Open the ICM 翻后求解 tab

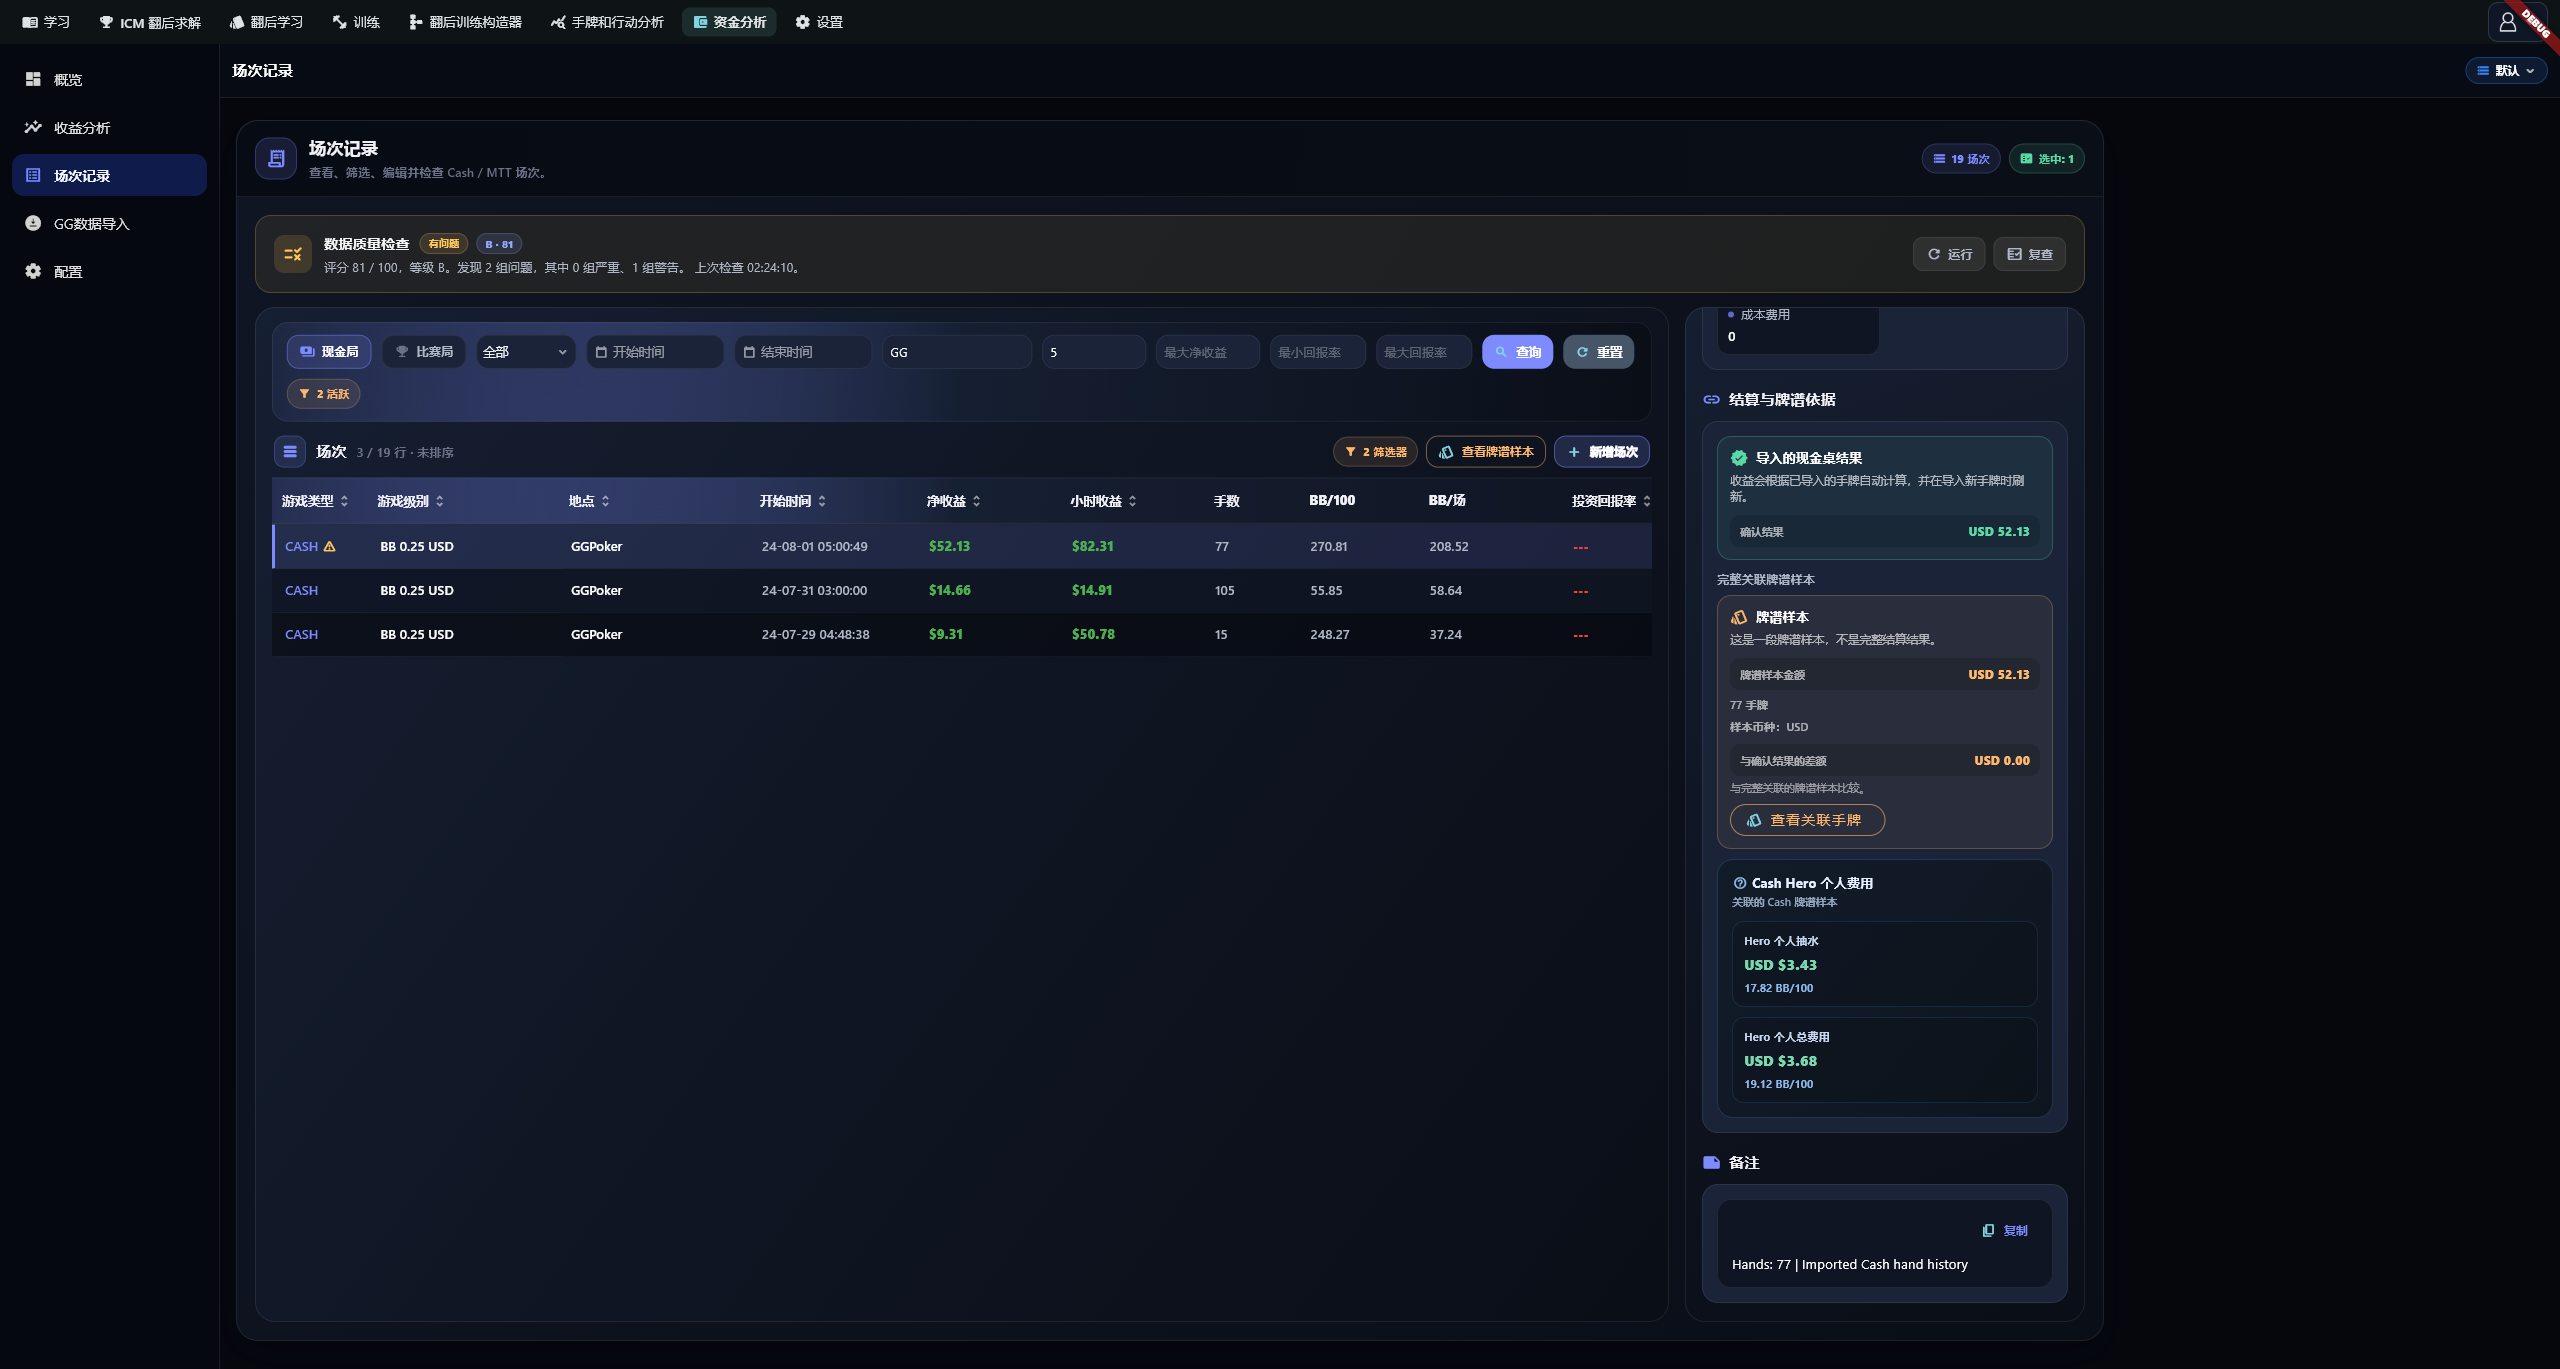coord(150,22)
